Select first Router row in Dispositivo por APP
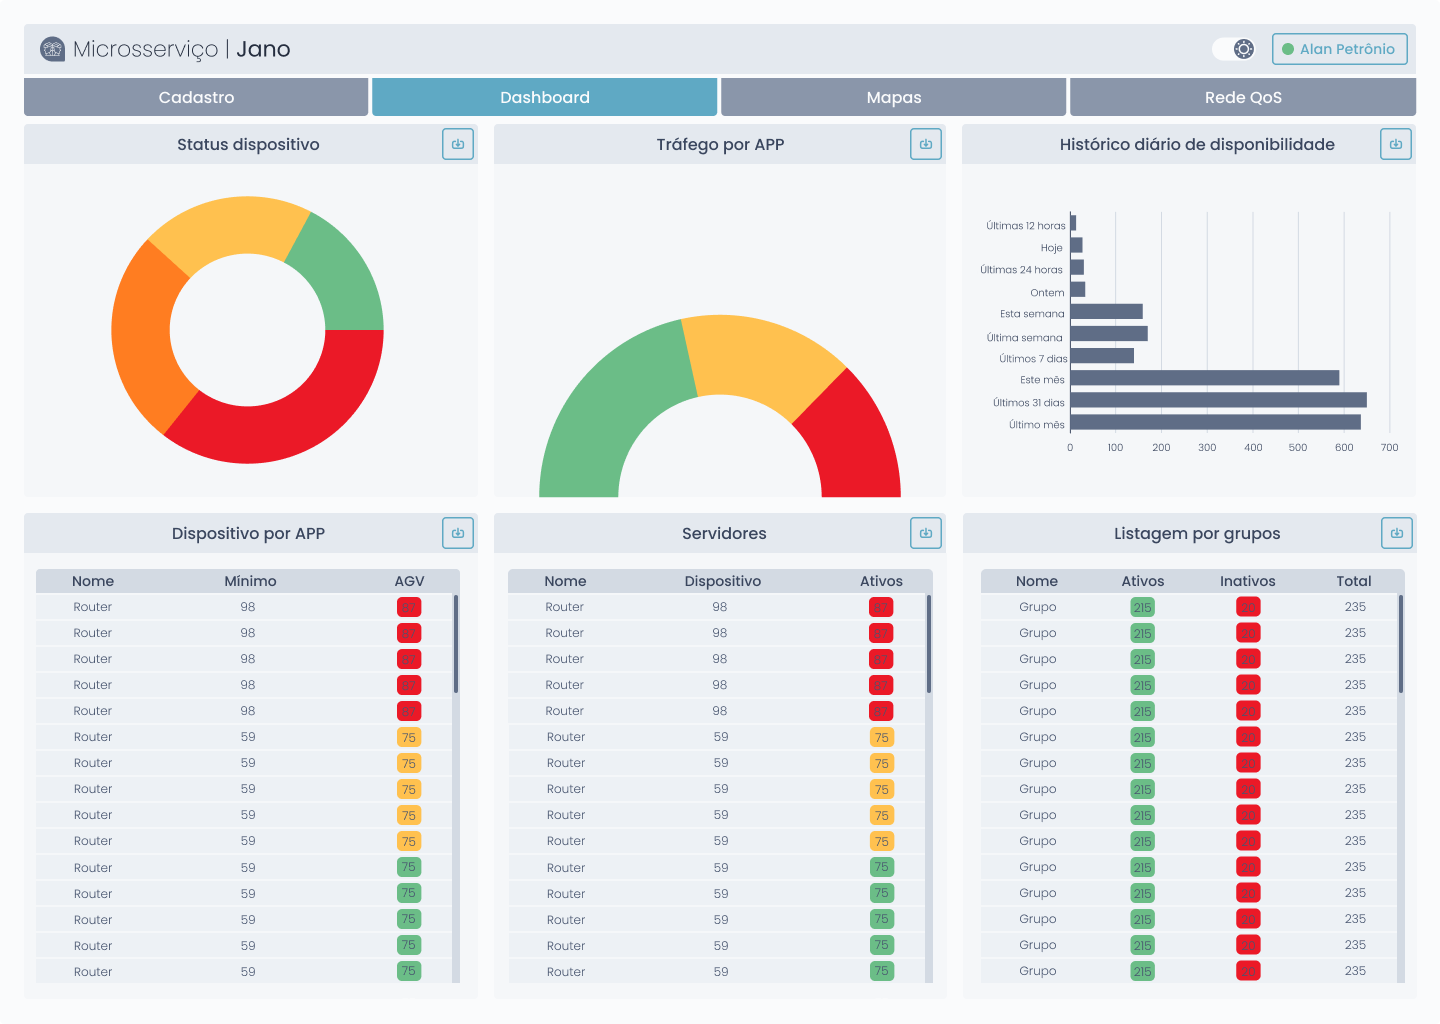1440x1024 pixels. coord(244,607)
